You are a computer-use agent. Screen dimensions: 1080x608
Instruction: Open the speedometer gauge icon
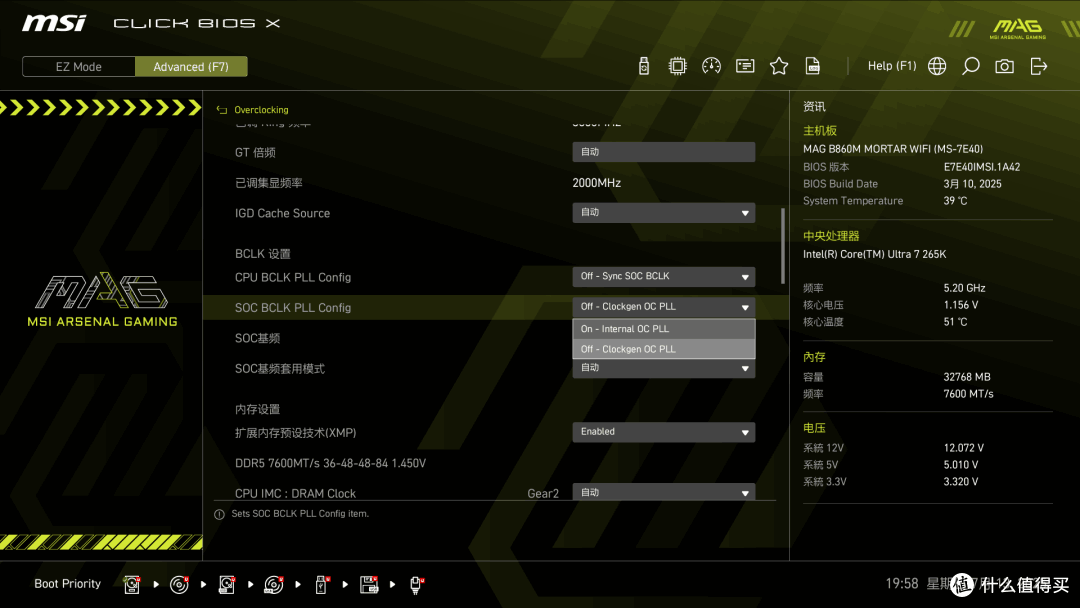711,66
